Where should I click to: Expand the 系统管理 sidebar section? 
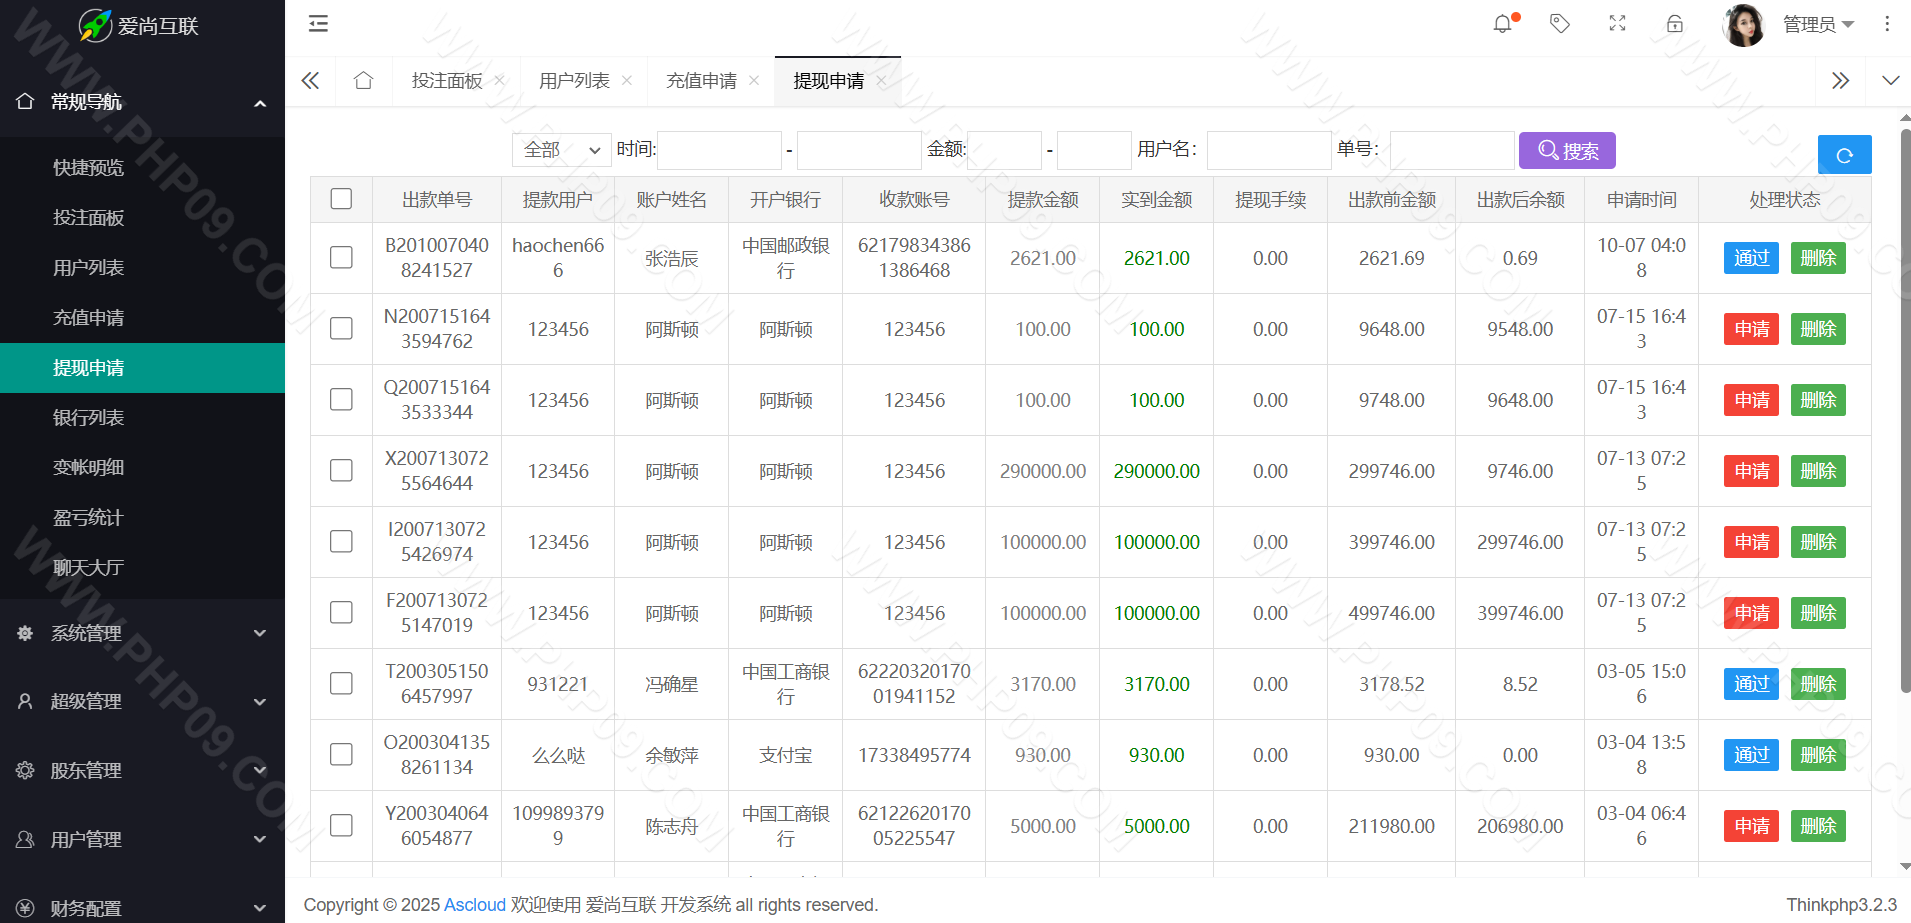coord(142,633)
